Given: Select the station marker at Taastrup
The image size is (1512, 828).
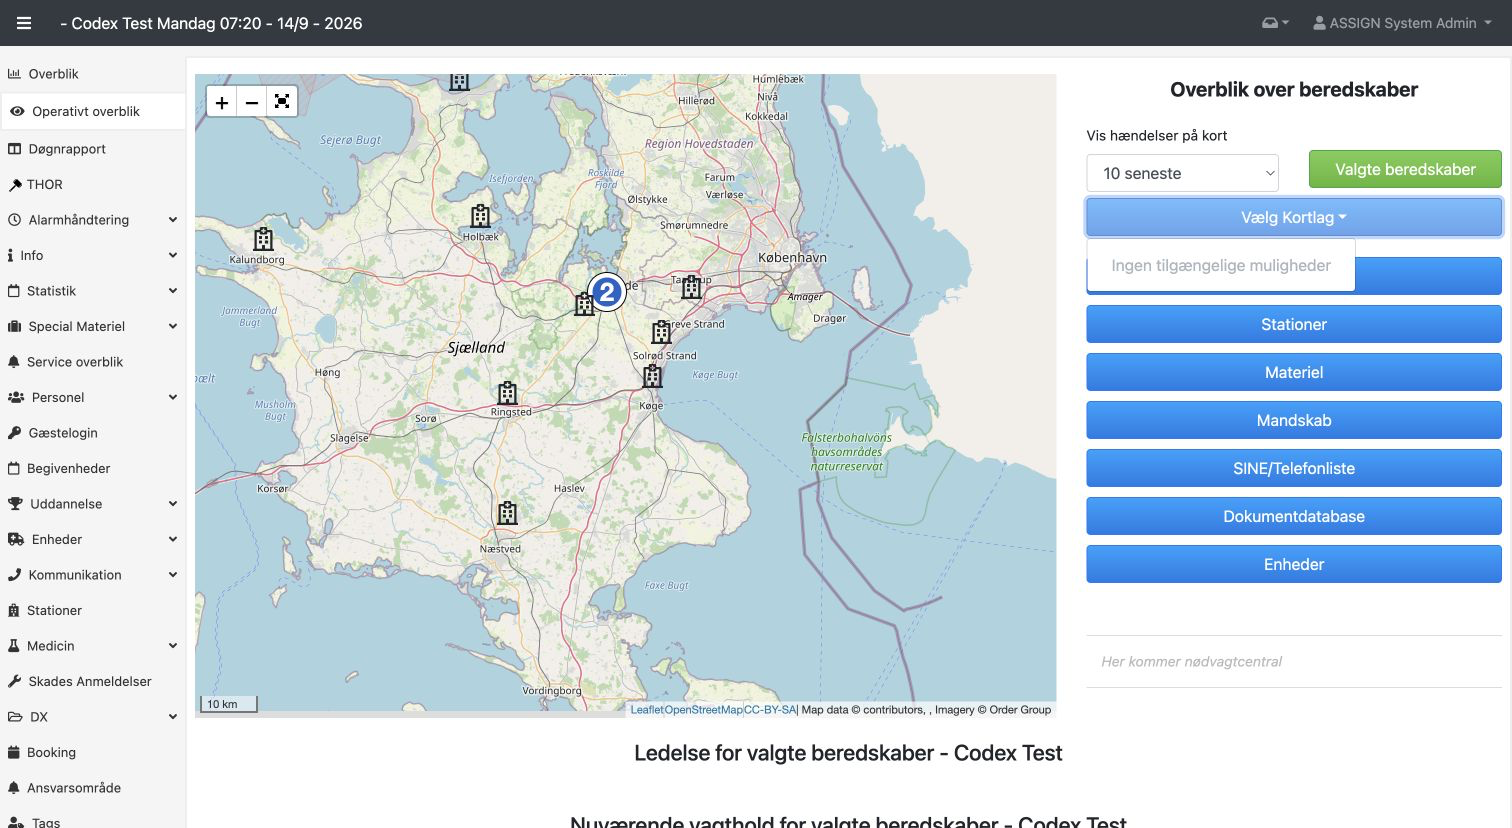Looking at the screenshot, I should [x=691, y=287].
